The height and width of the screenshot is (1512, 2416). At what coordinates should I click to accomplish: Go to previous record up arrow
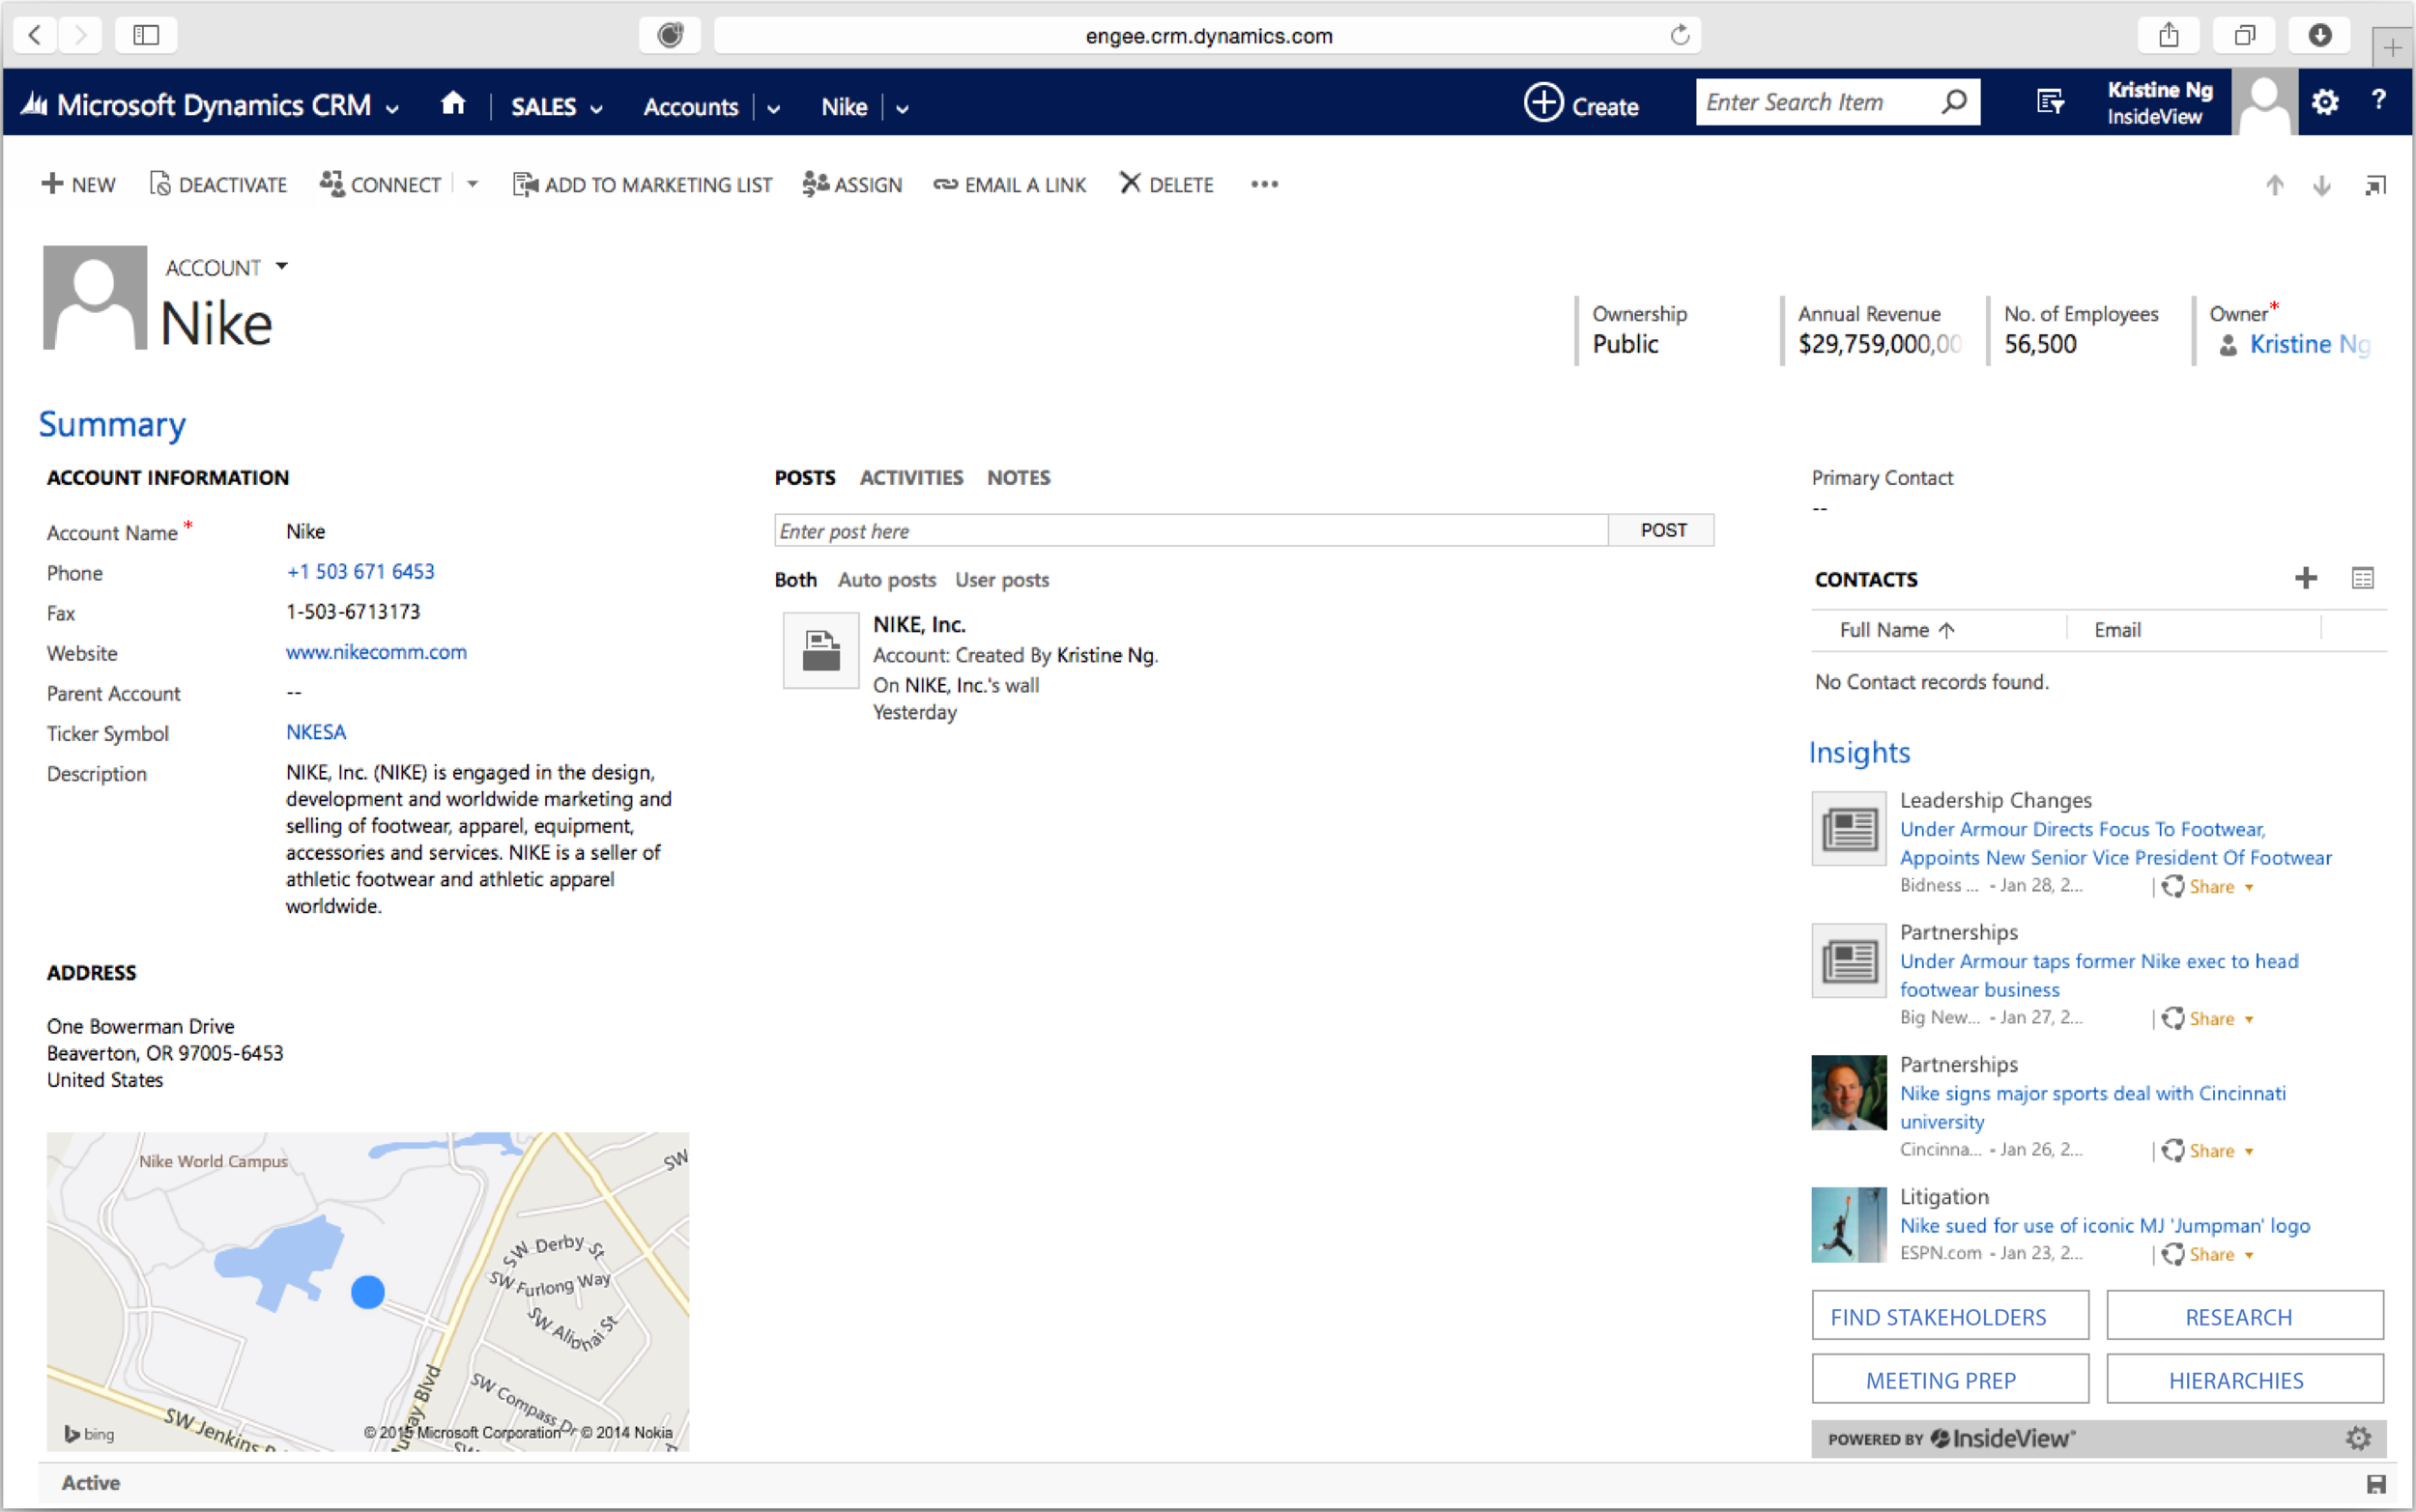pos(2275,185)
